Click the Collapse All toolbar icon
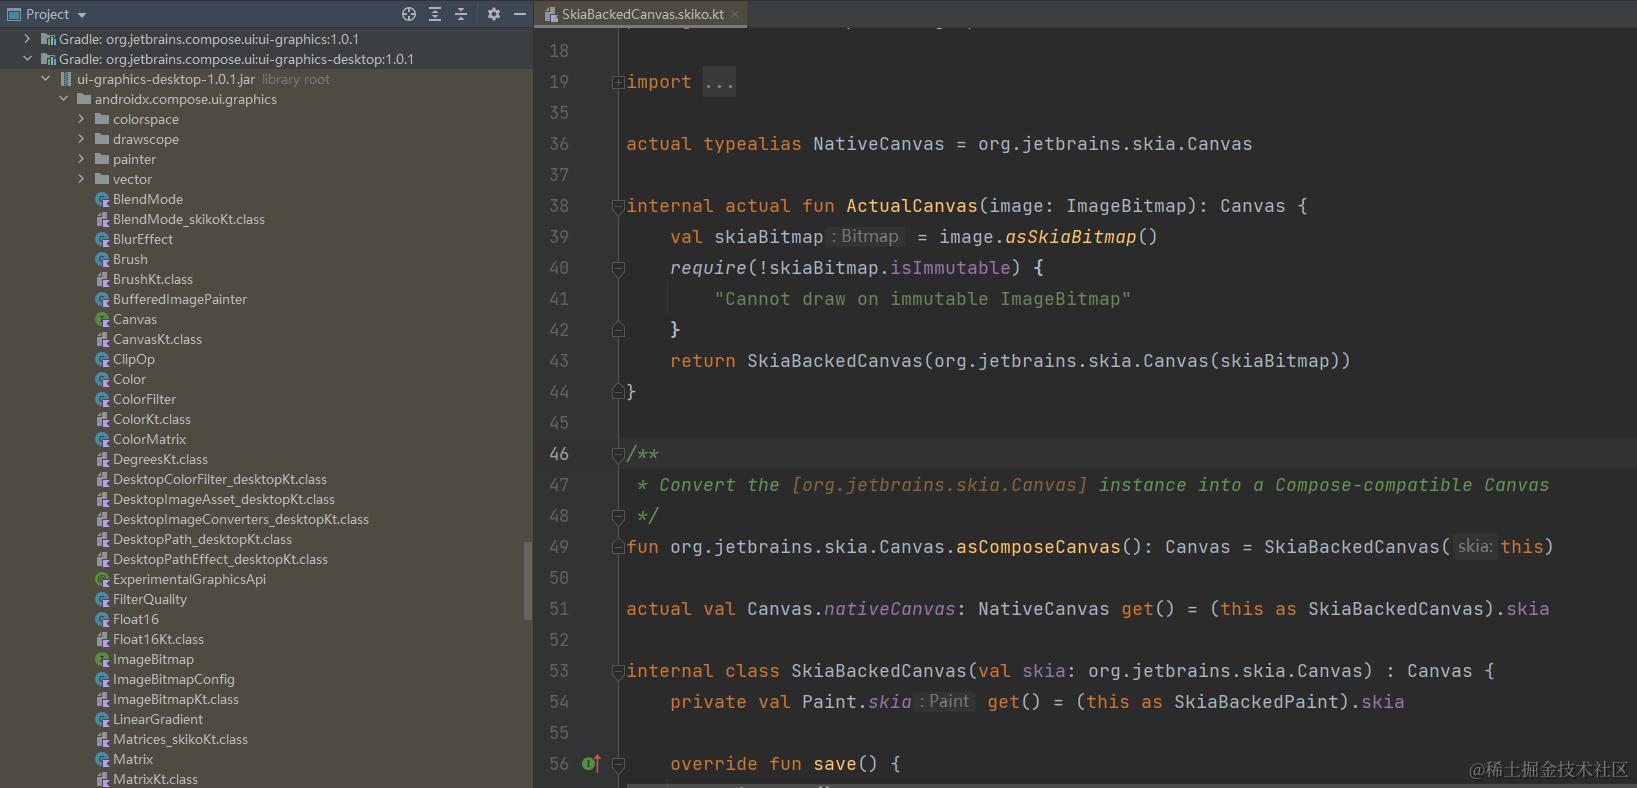1637x788 pixels. (x=461, y=14)
